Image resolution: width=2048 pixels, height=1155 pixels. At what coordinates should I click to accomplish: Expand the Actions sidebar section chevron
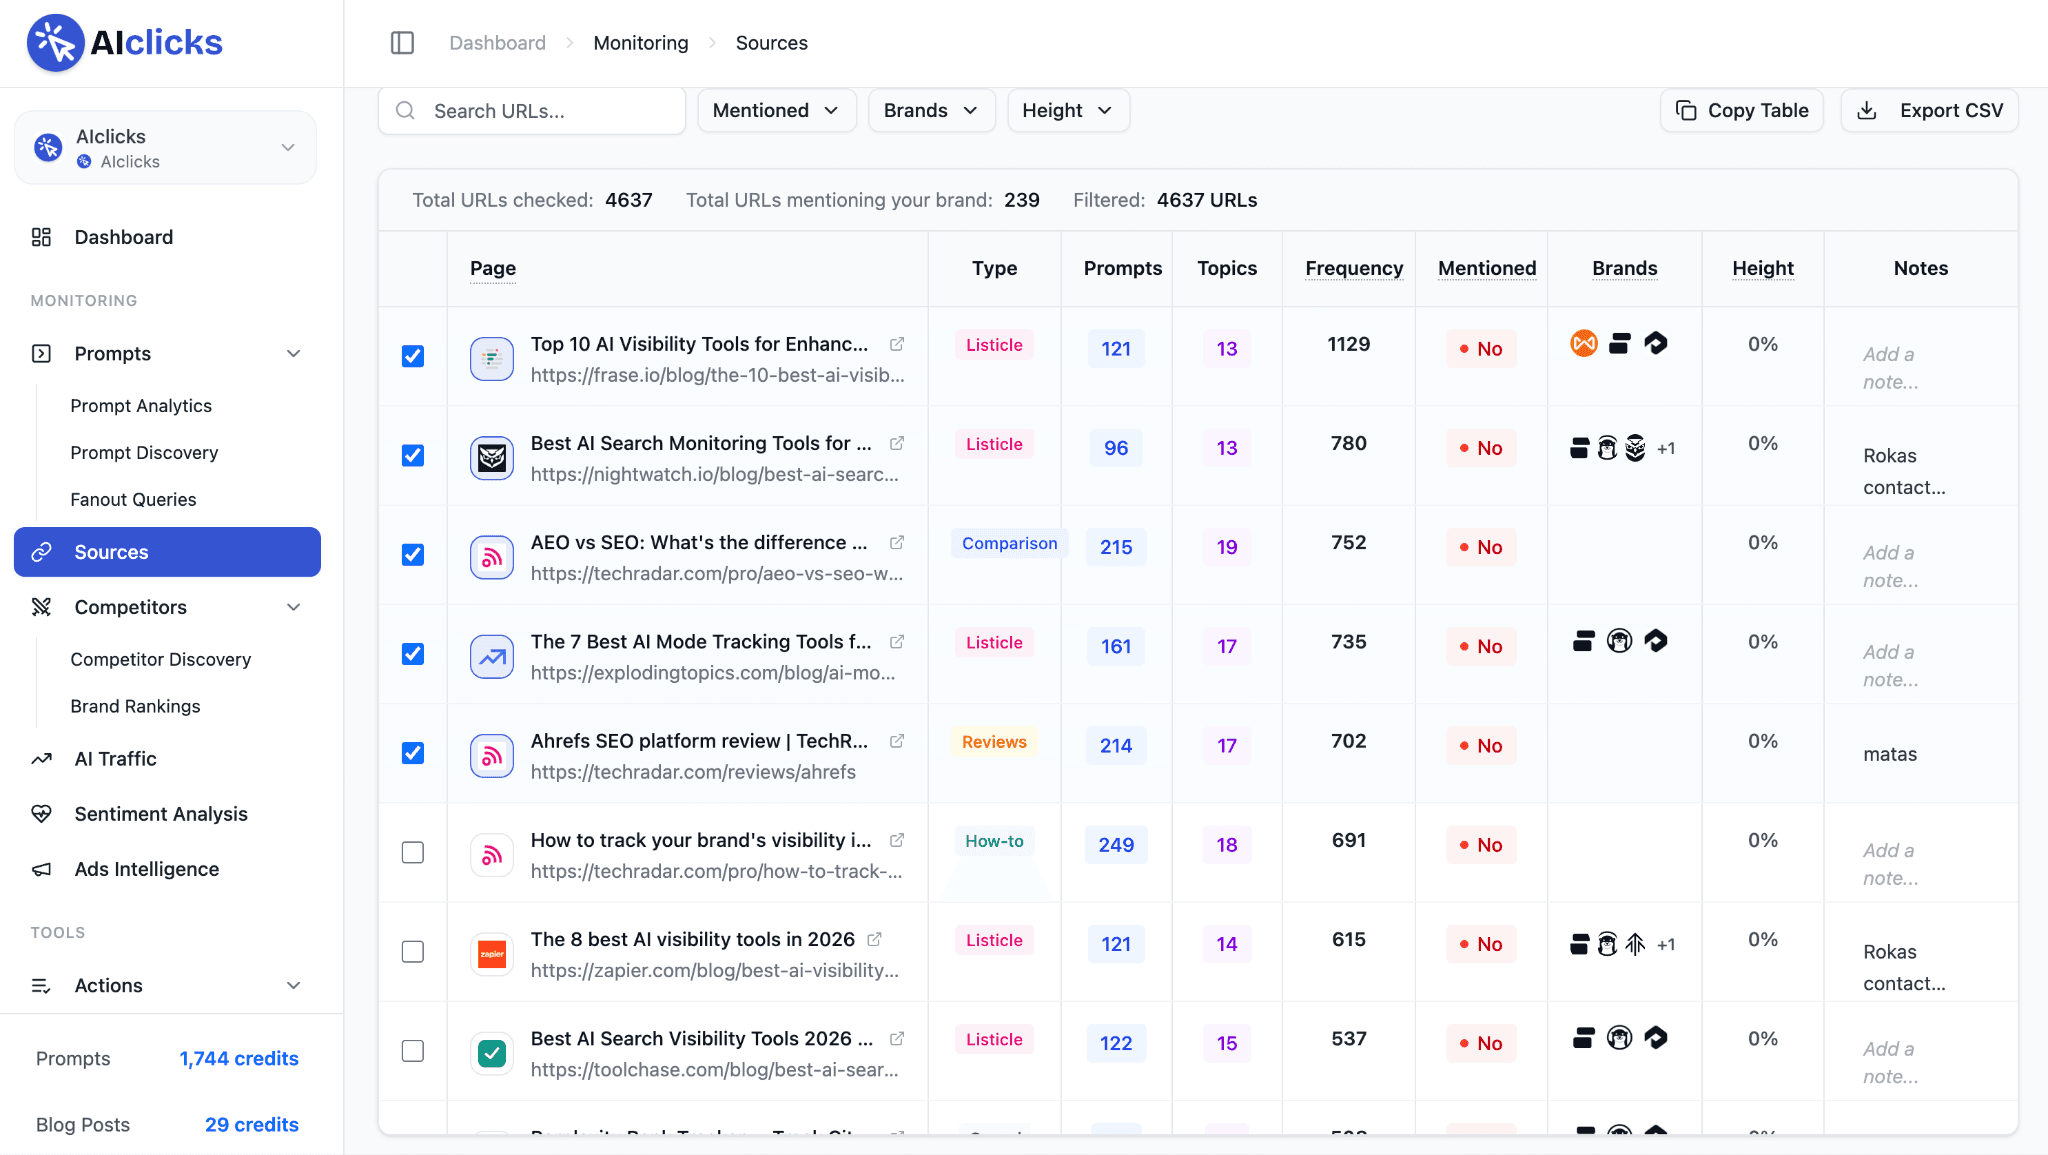click(294, 985)
